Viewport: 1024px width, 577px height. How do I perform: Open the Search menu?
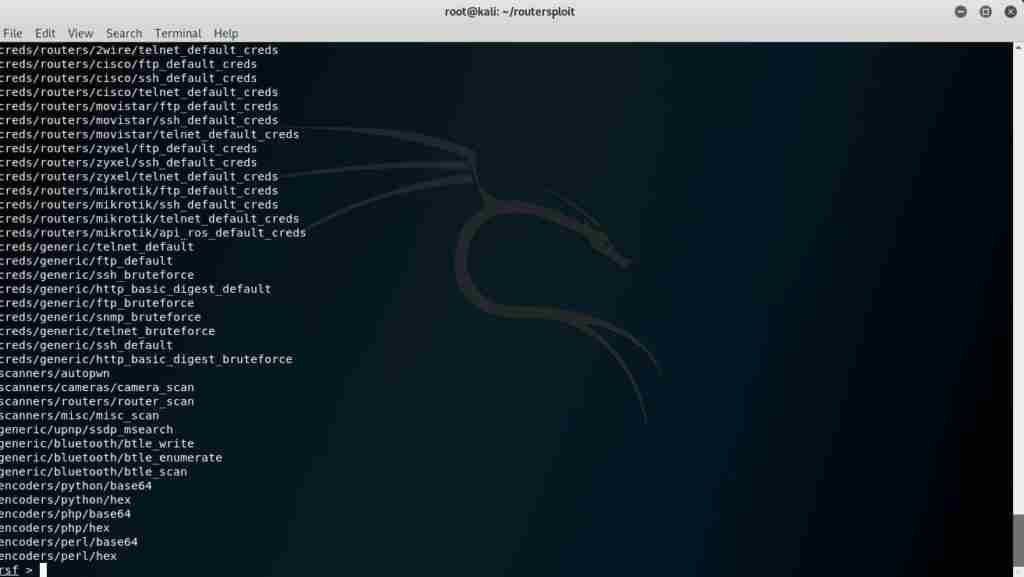(124, 32)
